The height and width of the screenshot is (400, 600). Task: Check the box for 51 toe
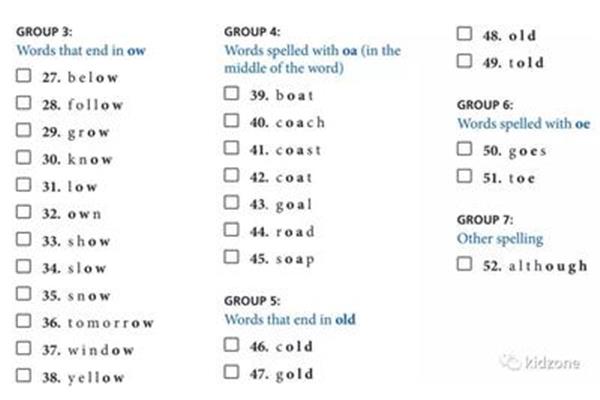click(x=465, y=176)
